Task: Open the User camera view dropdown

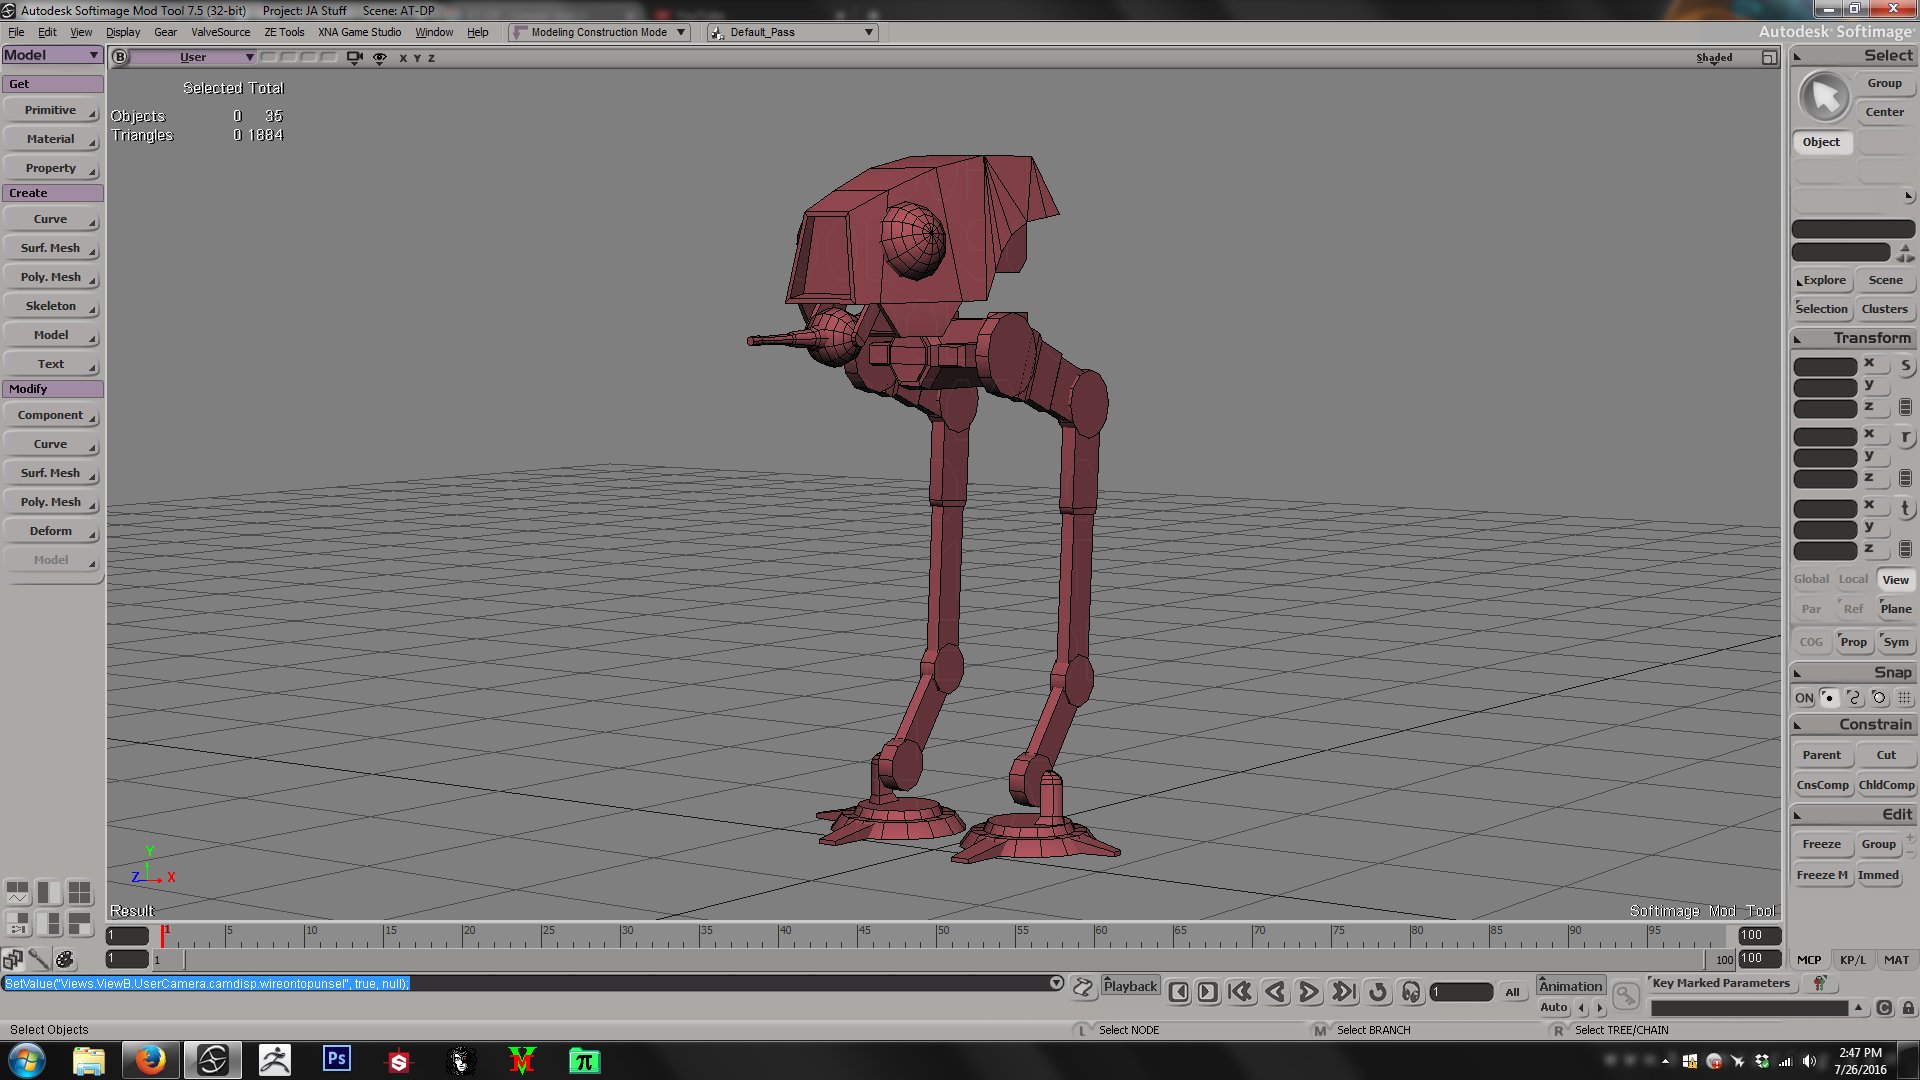Action: [x=193, y=57]
